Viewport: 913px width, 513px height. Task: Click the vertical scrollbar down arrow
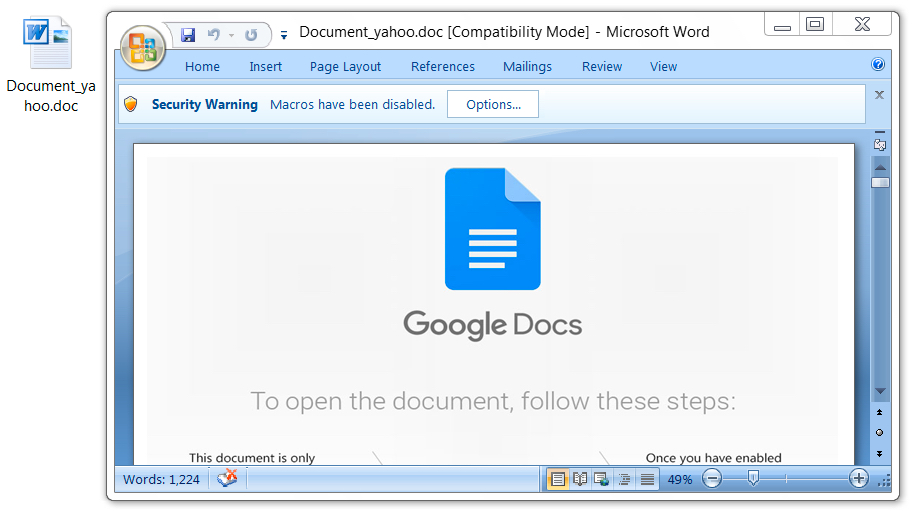point(880,391)
